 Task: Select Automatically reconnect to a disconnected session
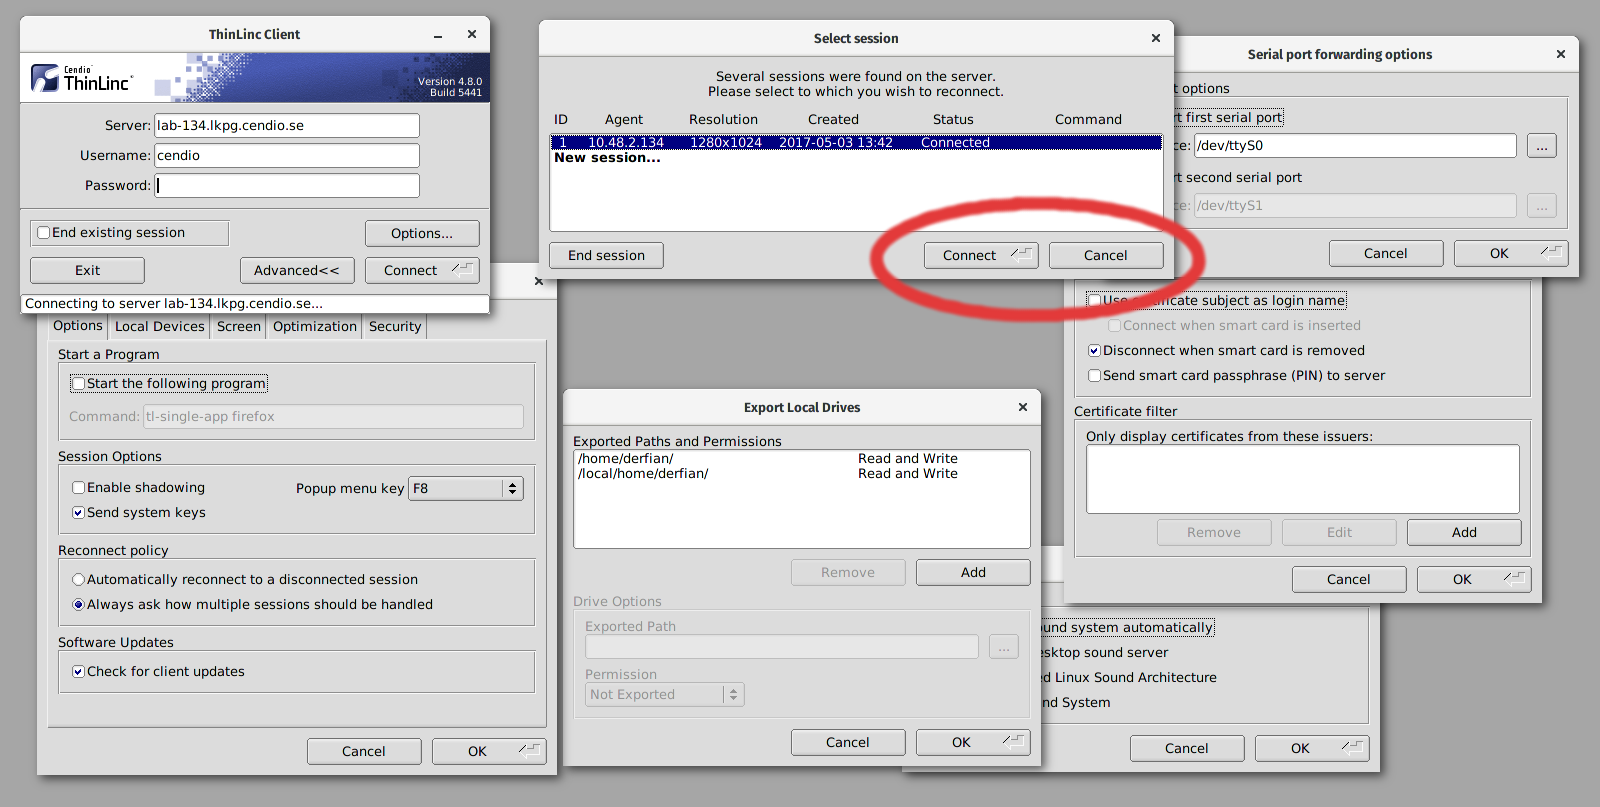[x=79, y=580]
